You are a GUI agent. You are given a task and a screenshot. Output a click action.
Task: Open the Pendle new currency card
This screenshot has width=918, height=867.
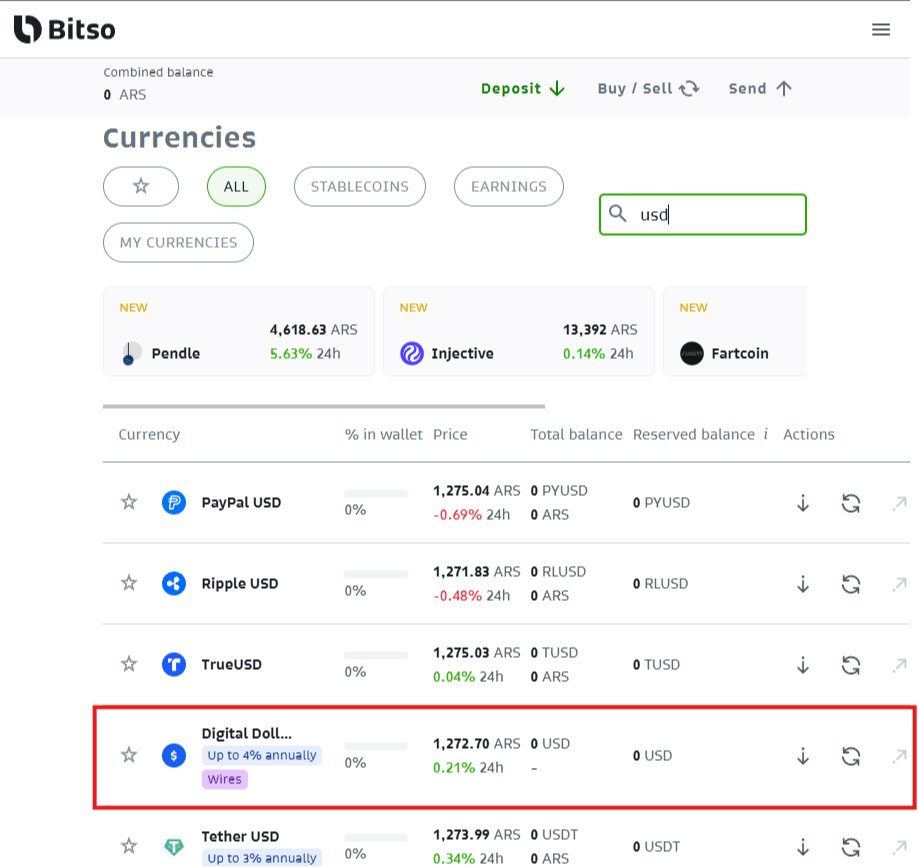(x=239, y=331)
